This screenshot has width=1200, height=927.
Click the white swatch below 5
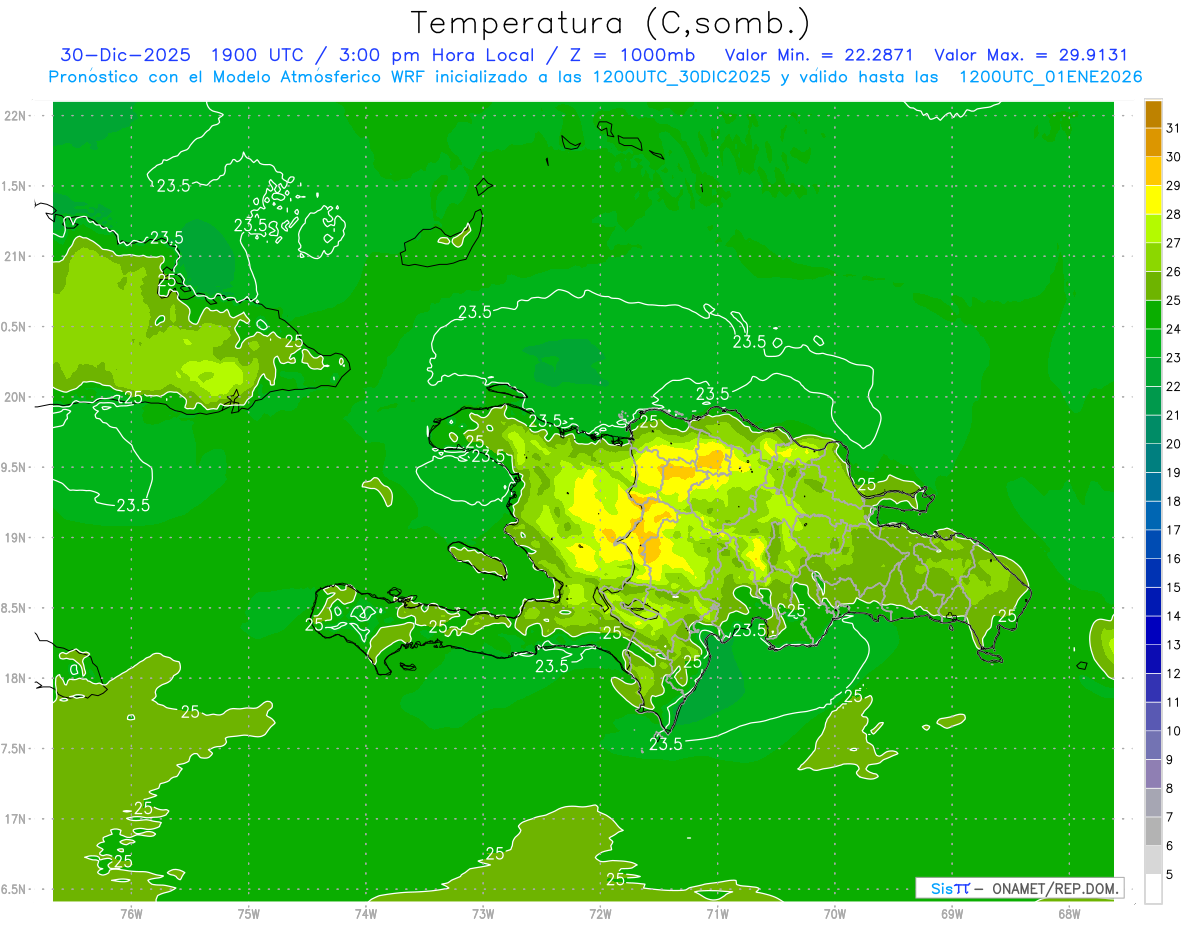1153,889
